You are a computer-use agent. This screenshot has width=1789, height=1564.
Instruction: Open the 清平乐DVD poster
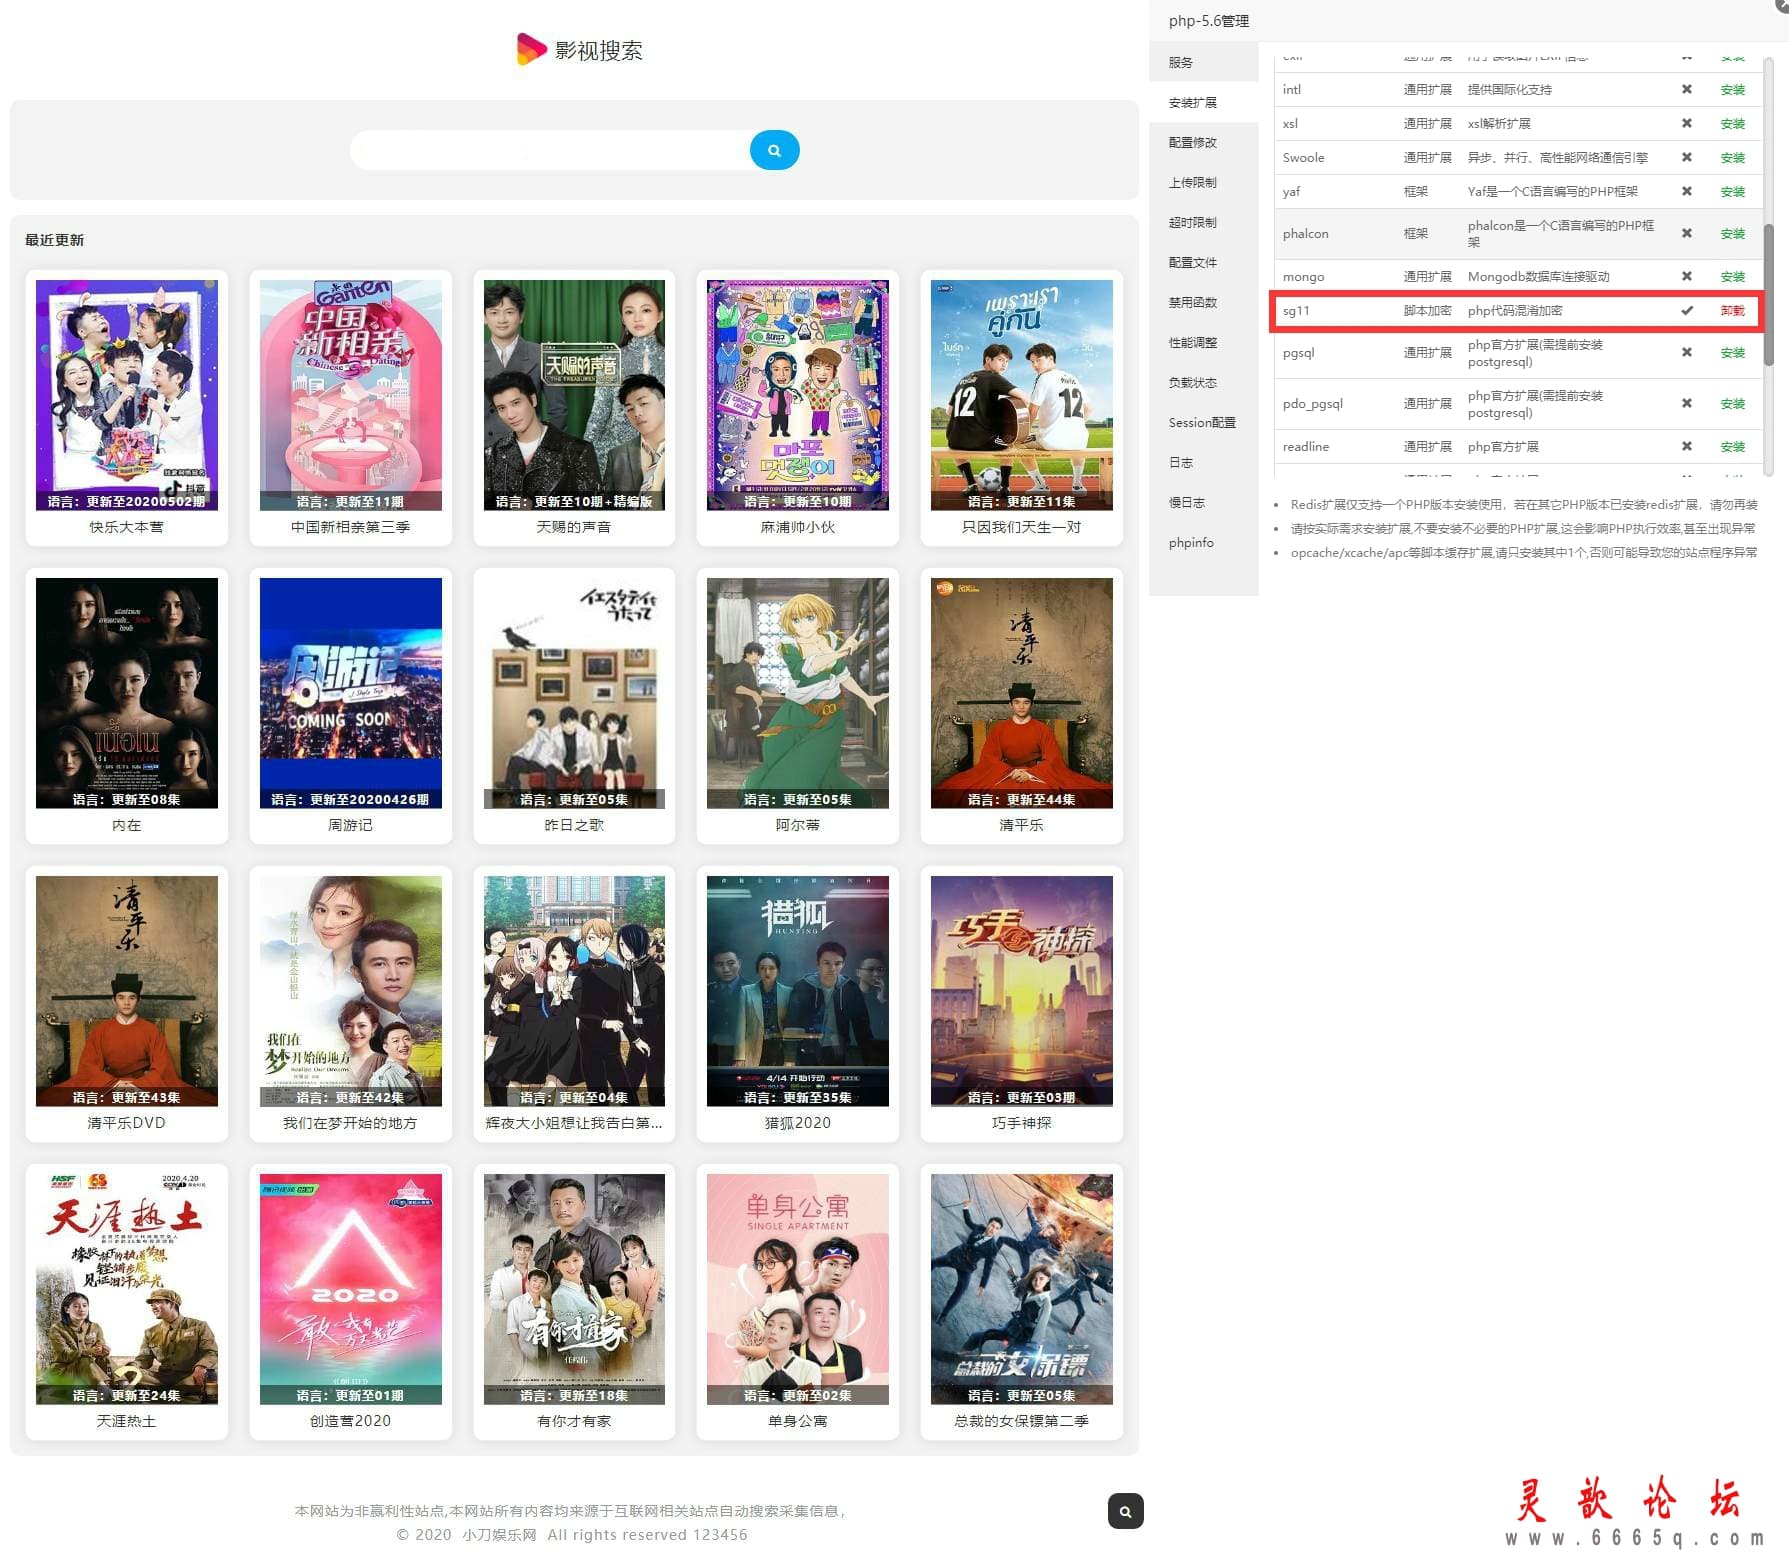(127, 991)
